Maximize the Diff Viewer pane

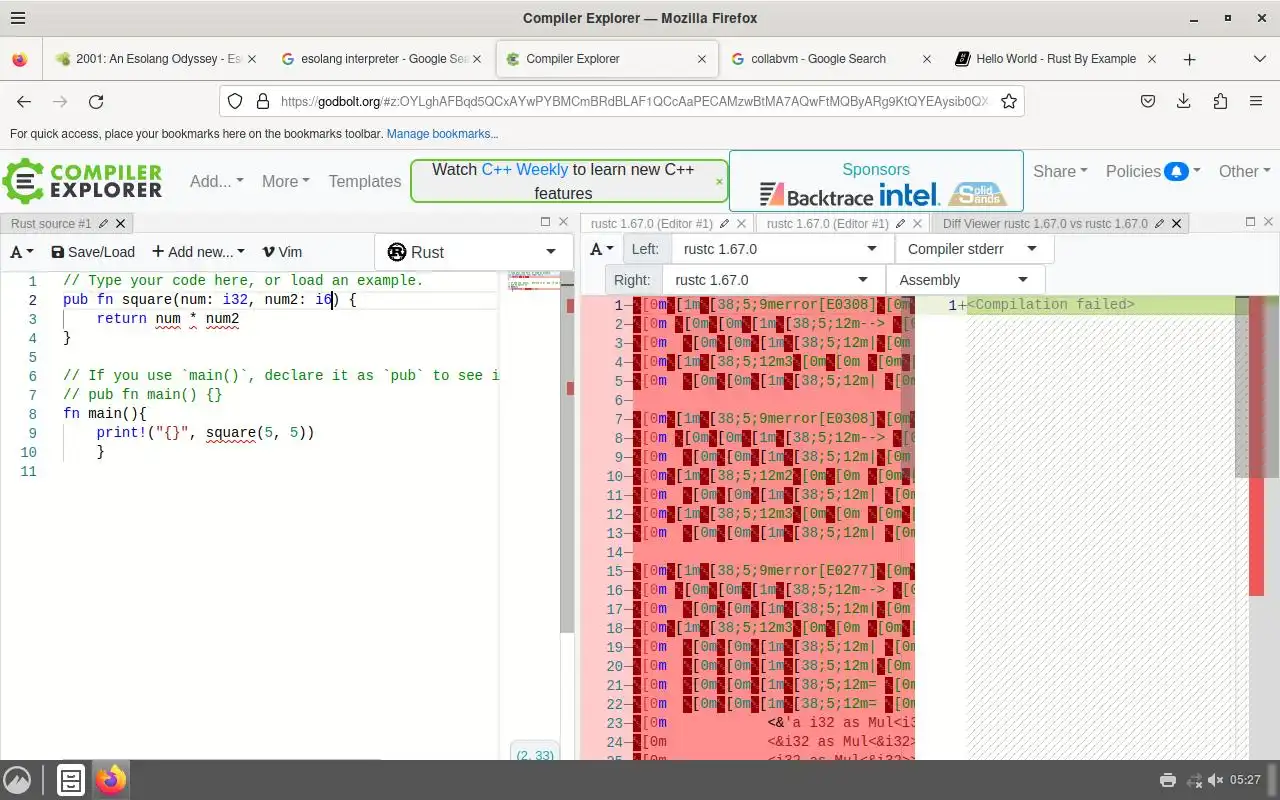[x=1250, y=222]
